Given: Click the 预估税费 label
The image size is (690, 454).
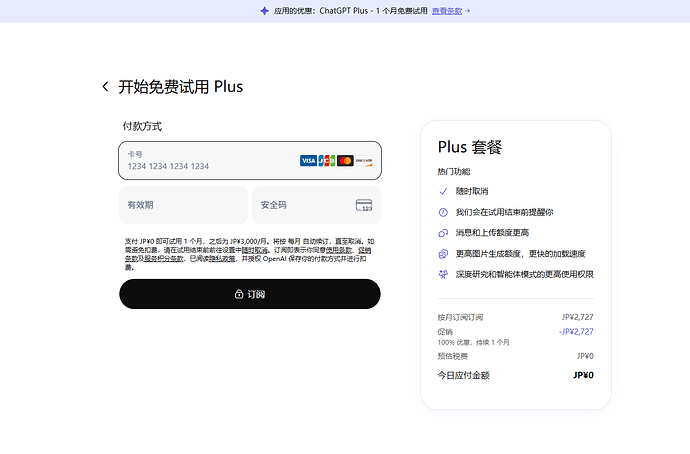Looking at the screenshot, I should point(452,356).
